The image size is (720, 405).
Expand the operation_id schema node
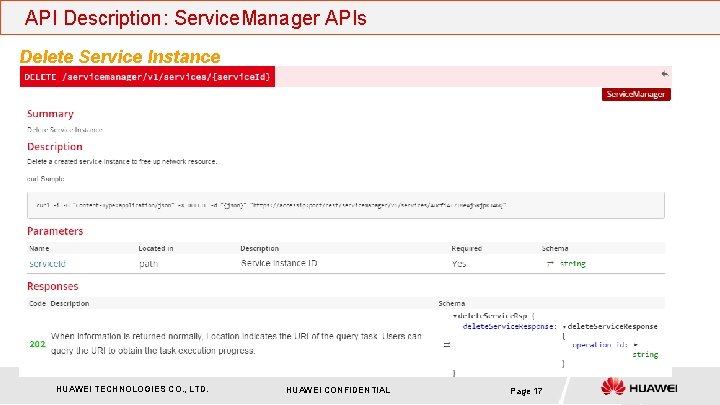coord(636,344)
